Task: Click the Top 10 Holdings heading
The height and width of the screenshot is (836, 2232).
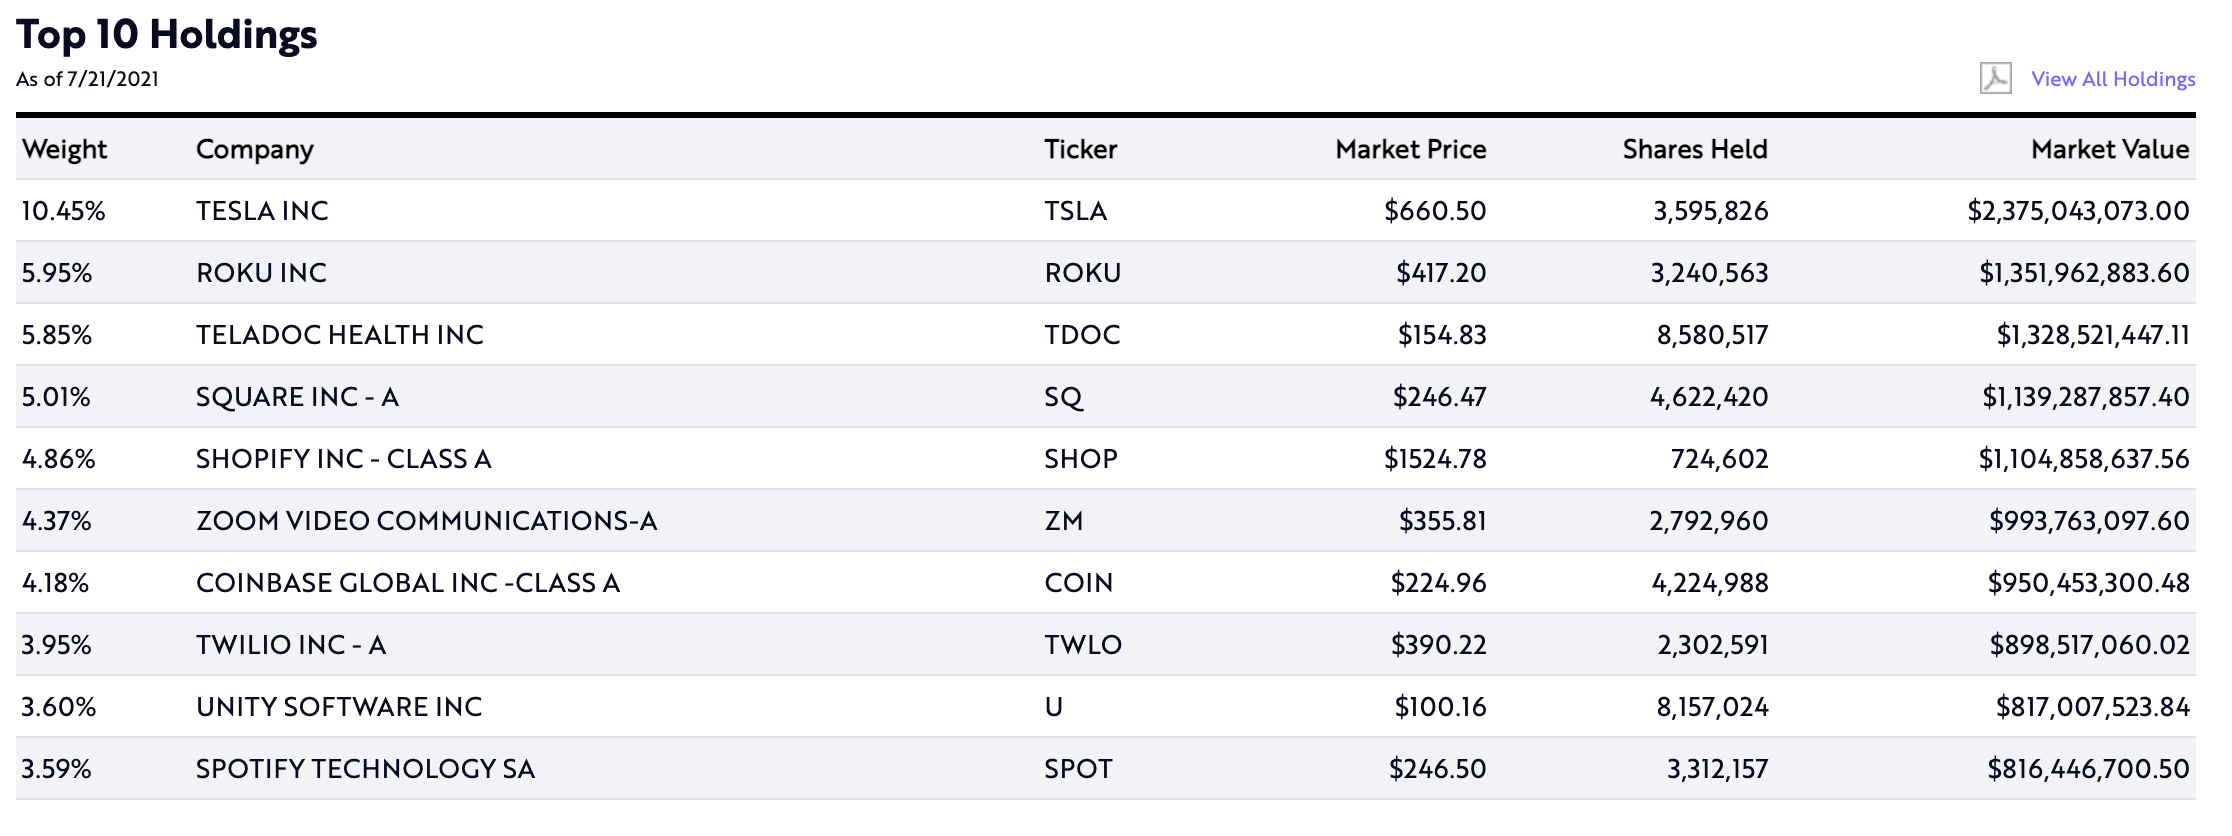Action: tap(167, 35)
